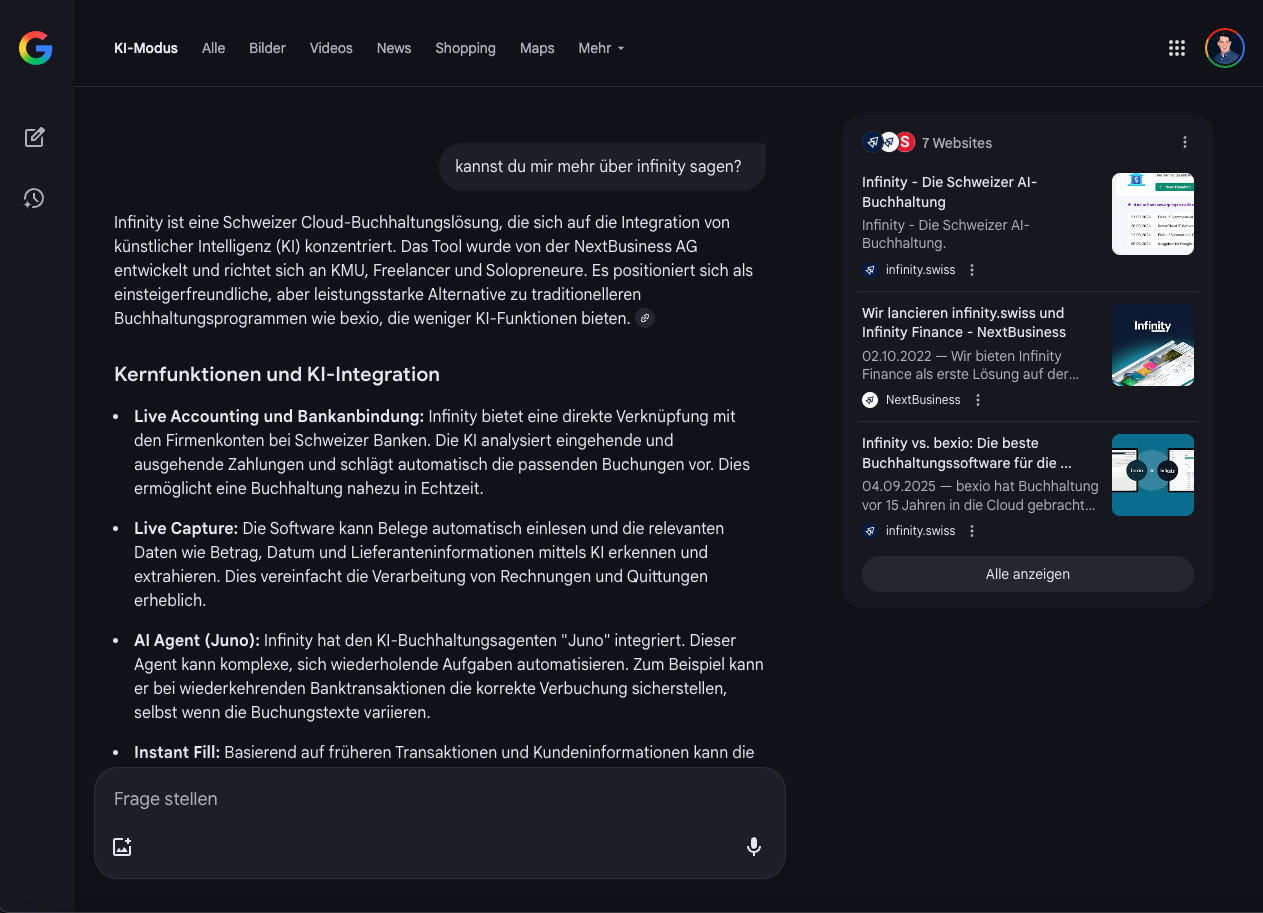Open 'Wir lancieren infinity.swiss' article link

click(964, 322)
